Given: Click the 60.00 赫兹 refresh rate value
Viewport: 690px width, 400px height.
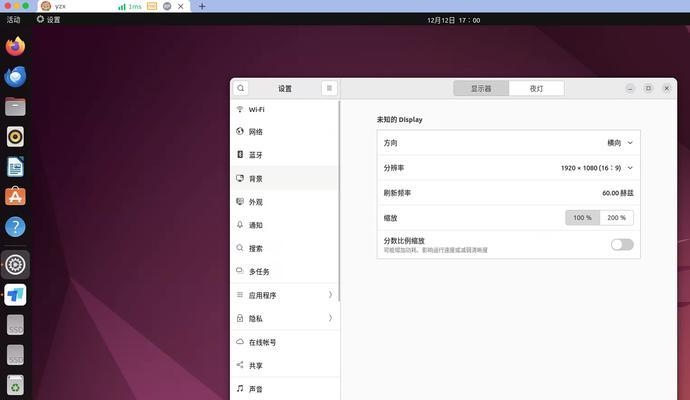Looking at the screenshot, I should pyautogui.click(x=618, y=193).
